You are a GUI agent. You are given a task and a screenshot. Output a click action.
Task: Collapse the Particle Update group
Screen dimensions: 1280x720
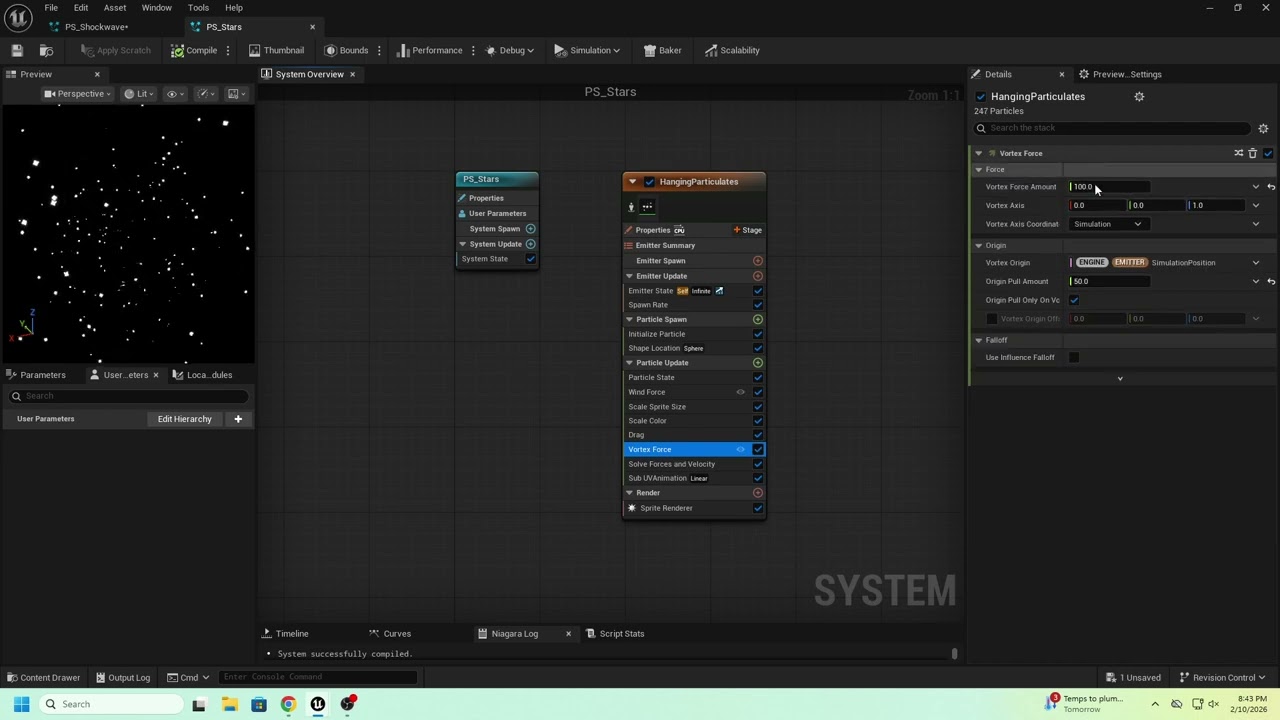(x=629, y=363)
